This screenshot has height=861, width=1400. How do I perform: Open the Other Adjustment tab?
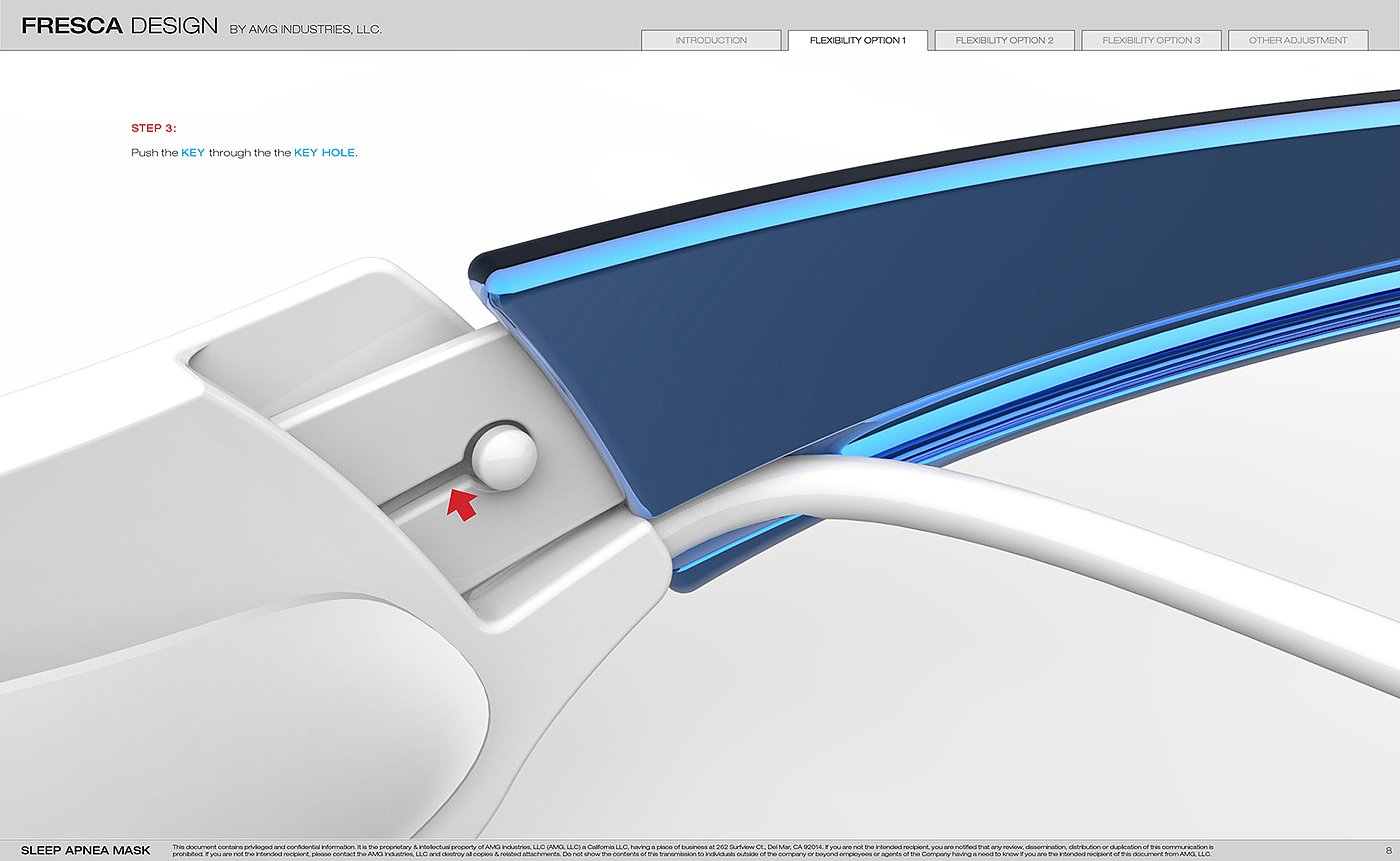point(1298,40)
